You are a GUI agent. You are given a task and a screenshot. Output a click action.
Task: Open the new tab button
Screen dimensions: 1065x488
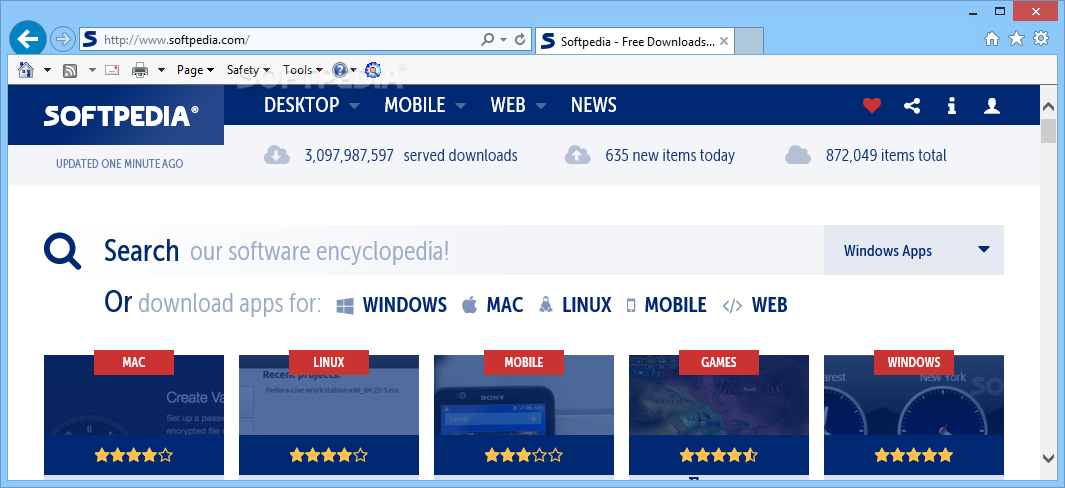[749, 41]
